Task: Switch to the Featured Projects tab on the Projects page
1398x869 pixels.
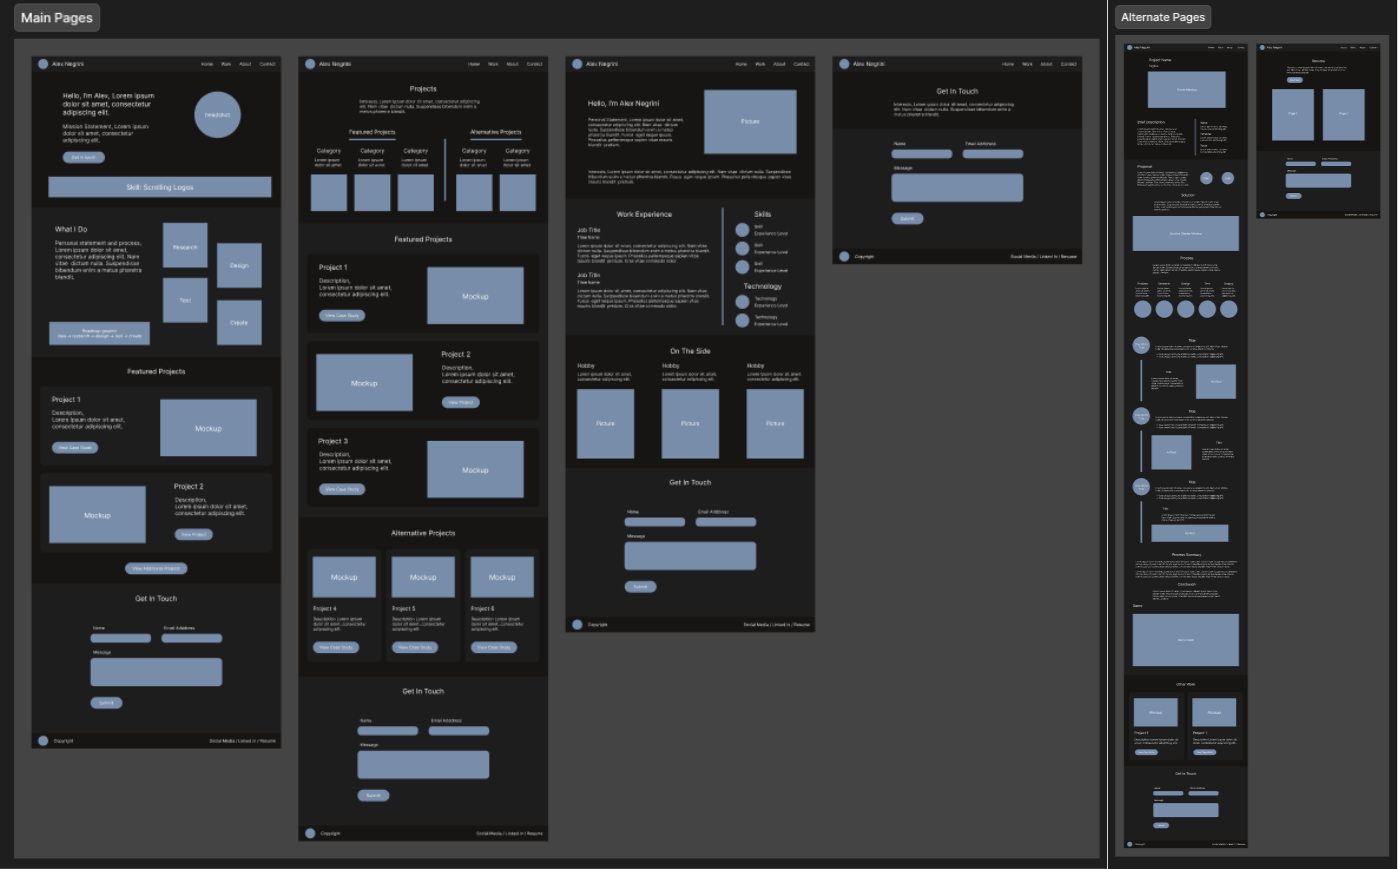Action: [372, 132]
